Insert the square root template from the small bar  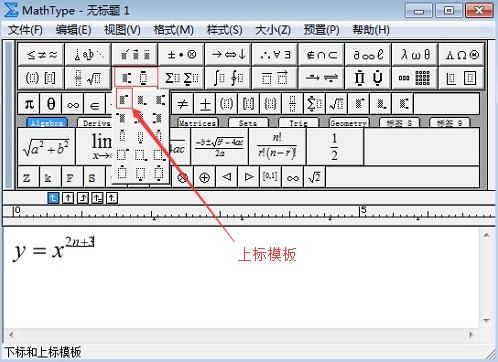(336, 104)
